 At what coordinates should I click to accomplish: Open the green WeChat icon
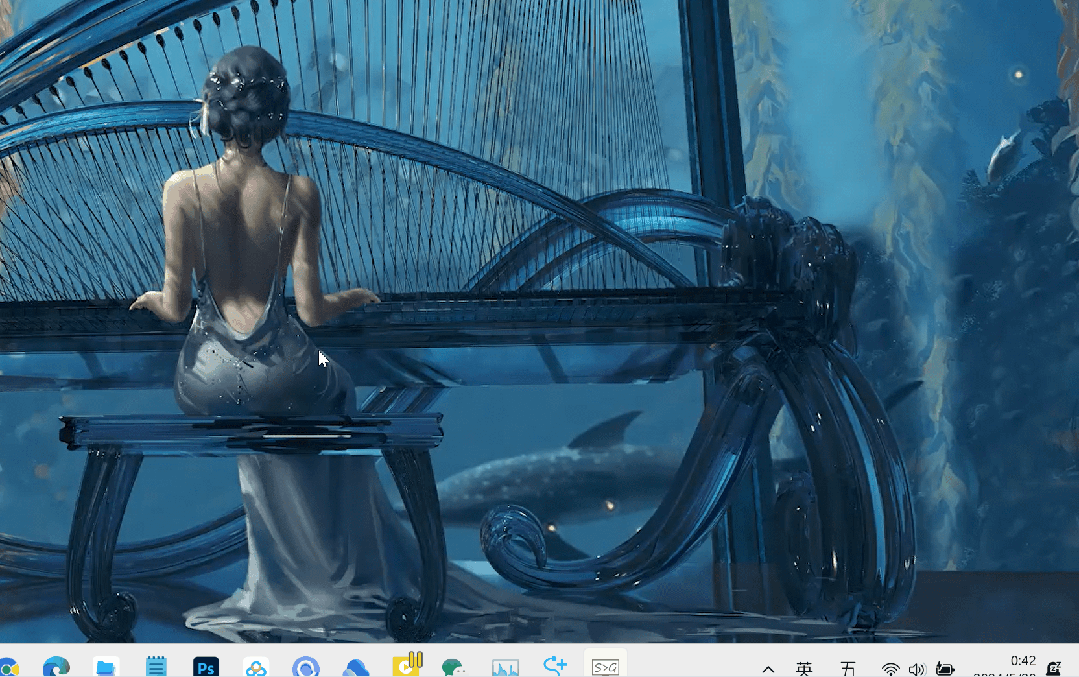click(x=454, y=667)
